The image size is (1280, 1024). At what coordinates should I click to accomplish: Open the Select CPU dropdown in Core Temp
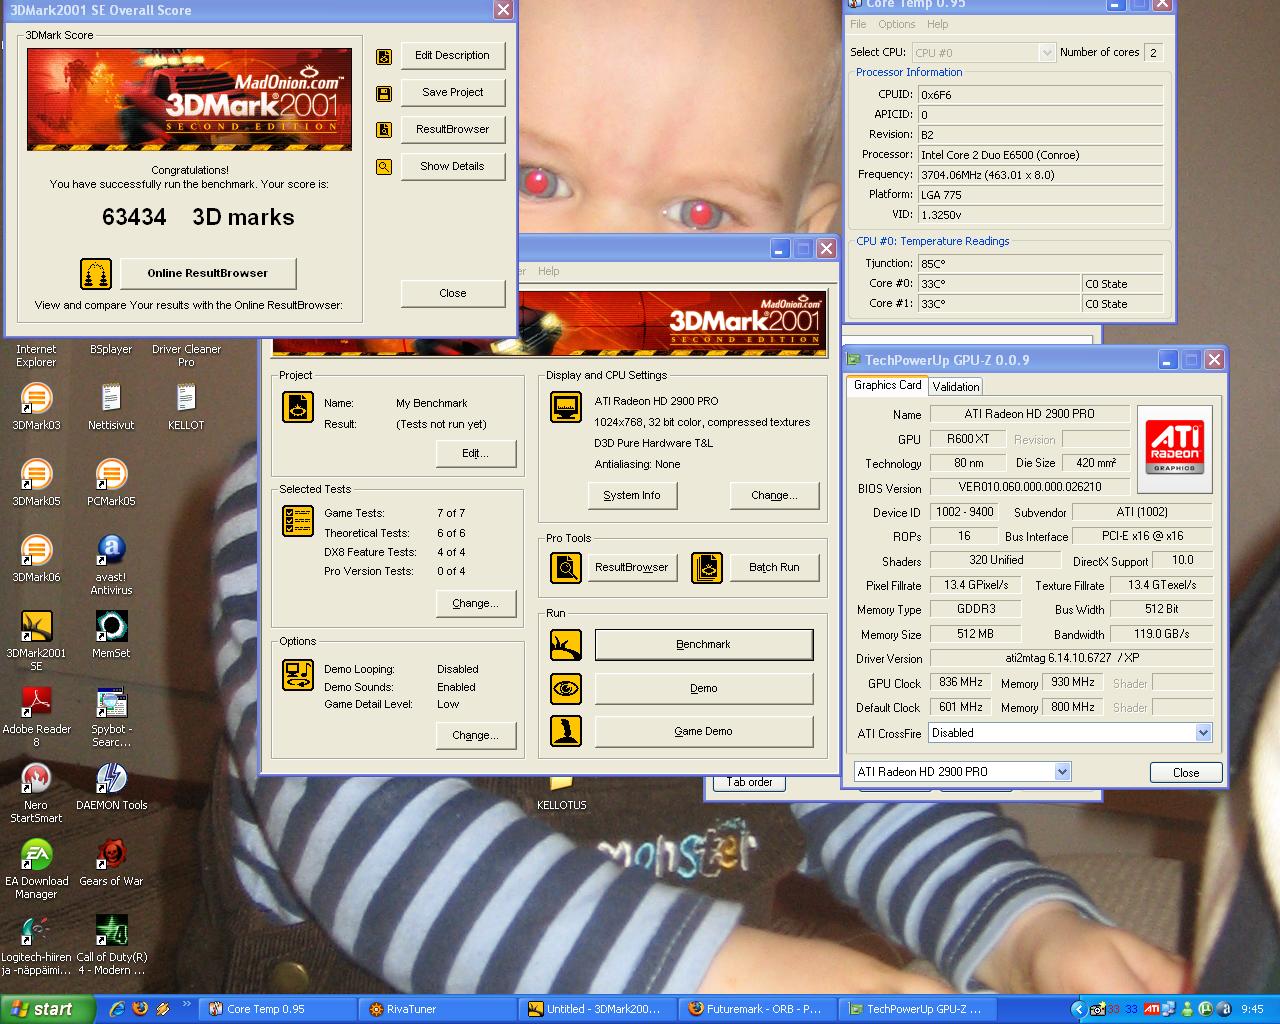click(x=1047, y=53)
